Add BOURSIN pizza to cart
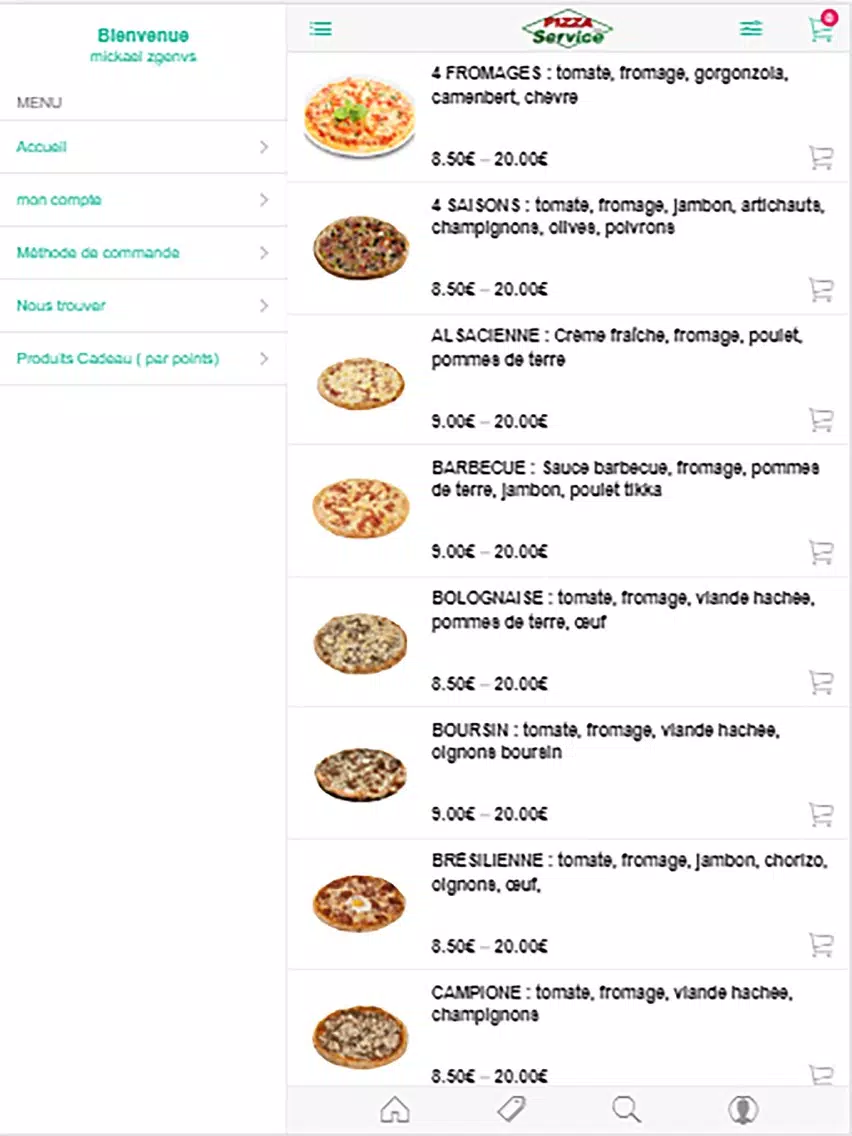 821,814
